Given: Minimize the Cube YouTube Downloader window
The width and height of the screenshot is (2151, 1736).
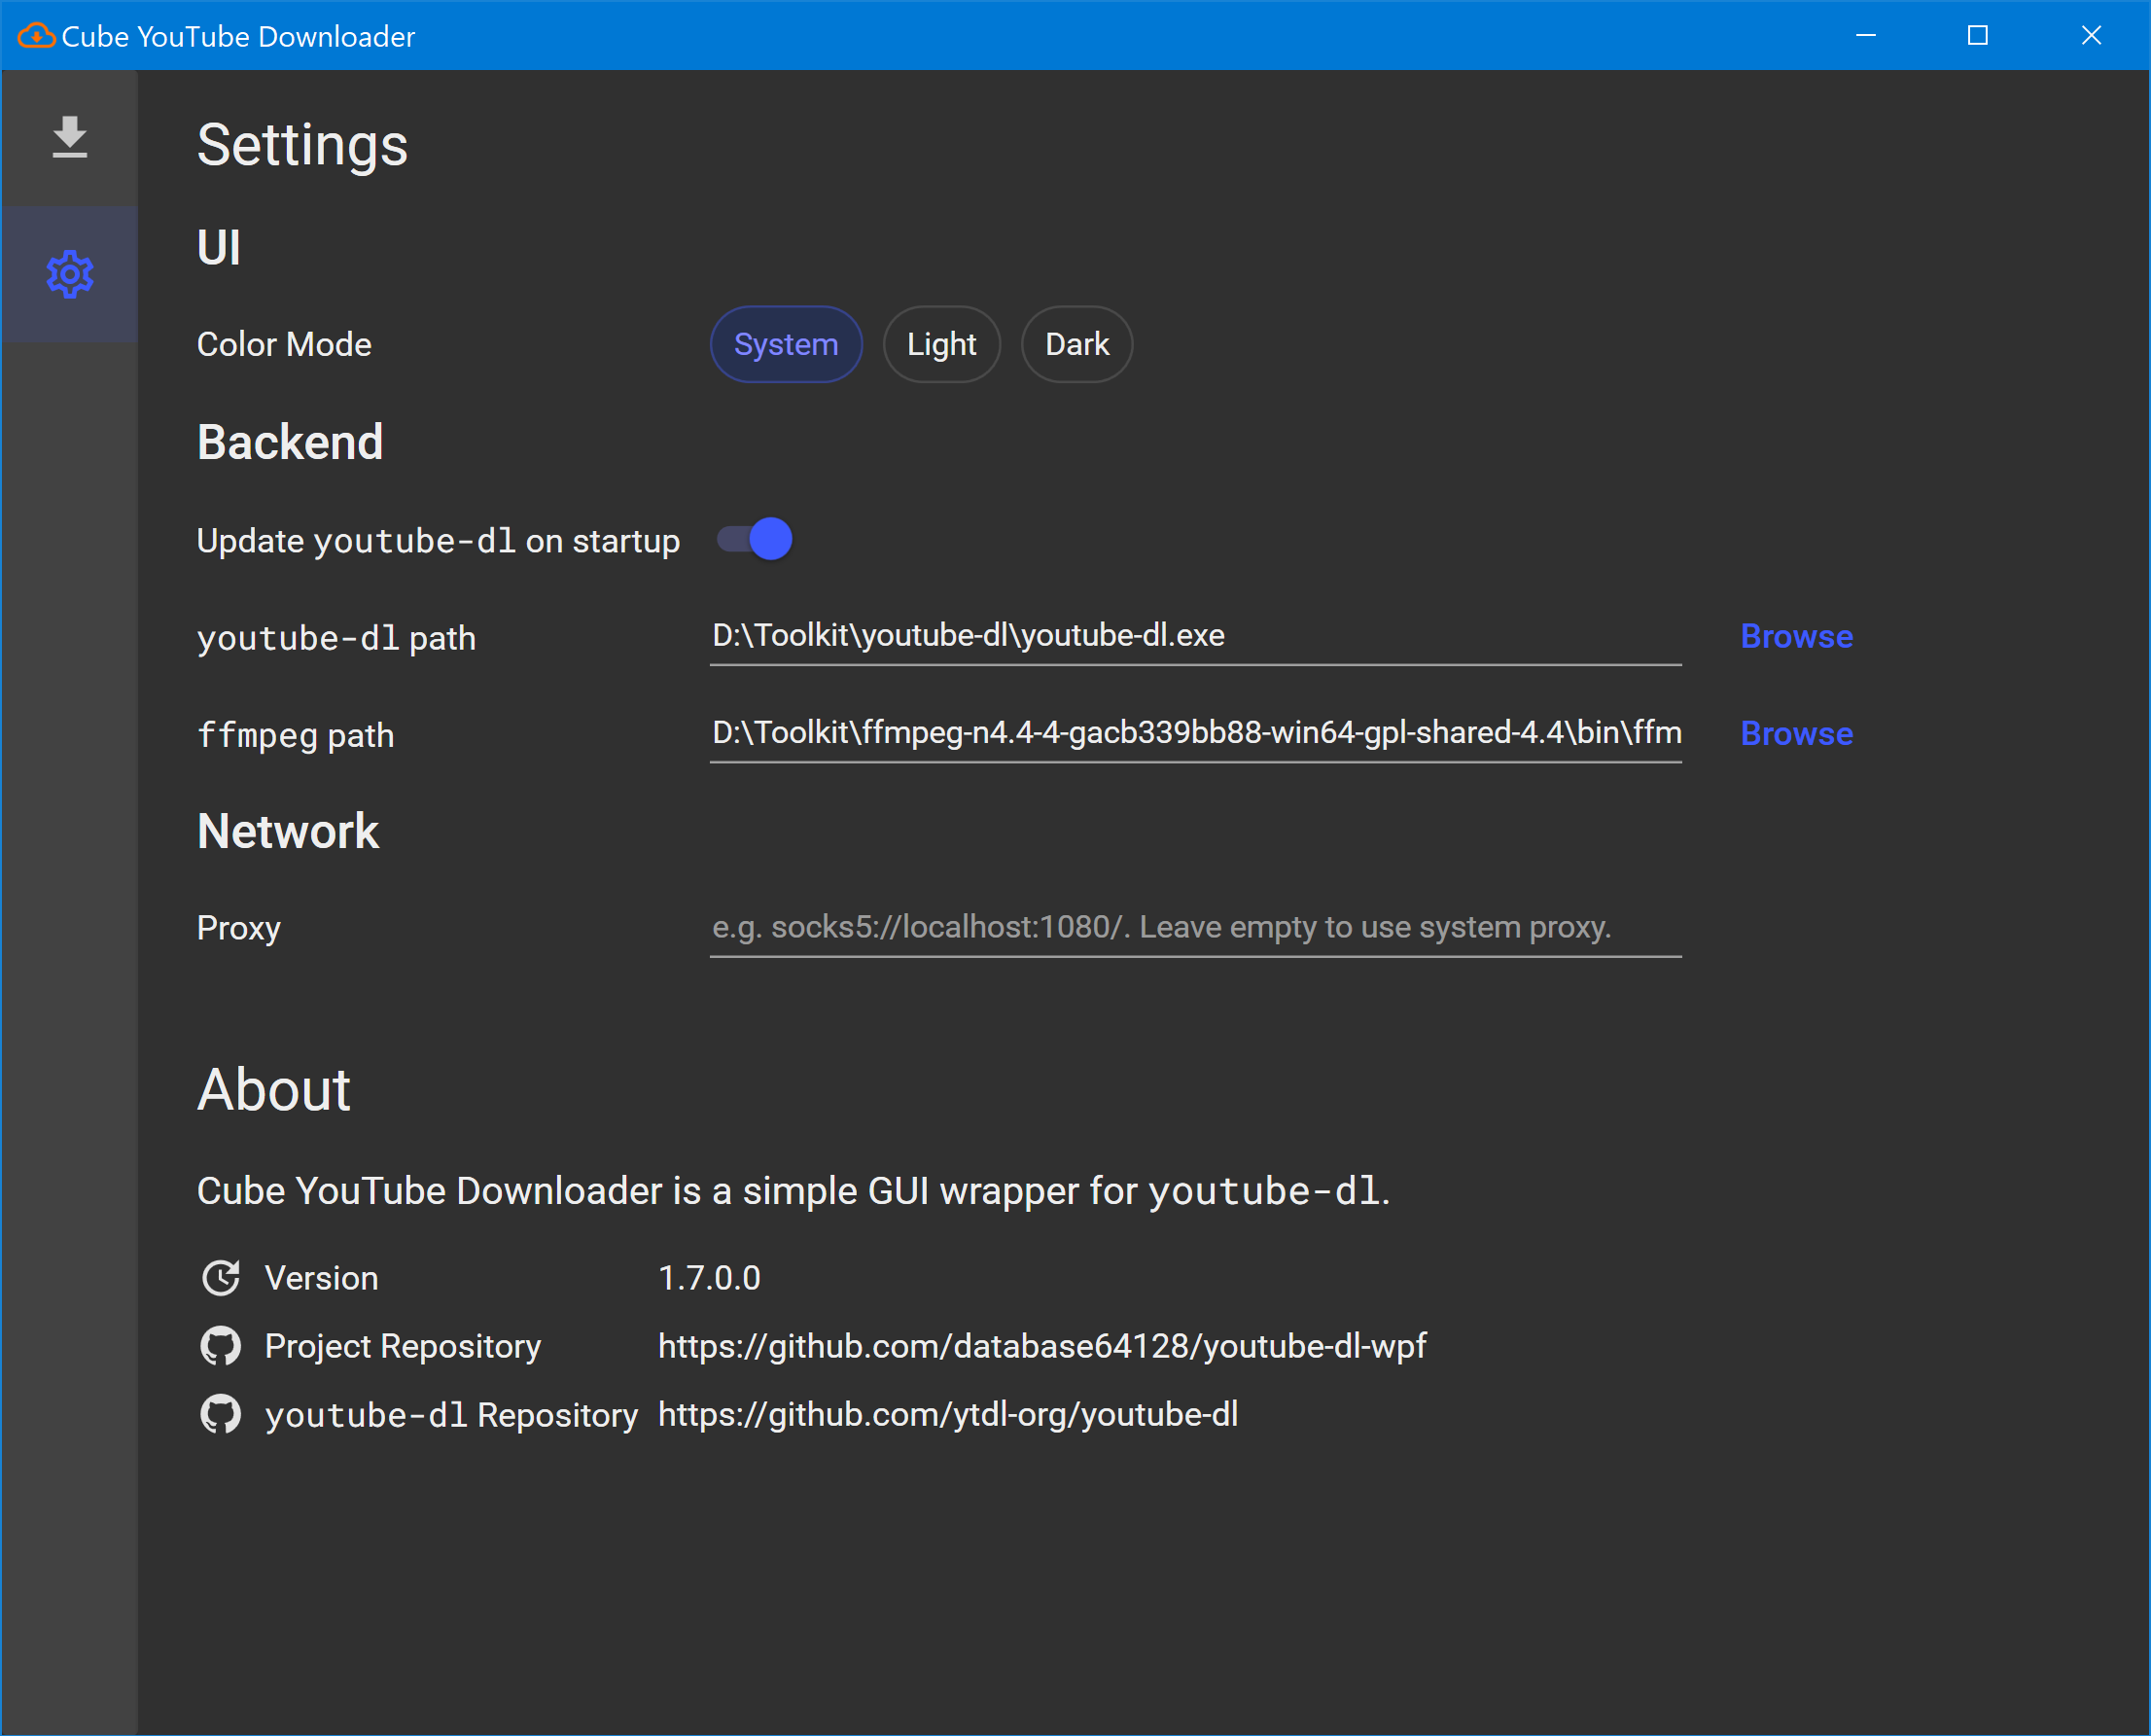Looking at the screenshot, I should click(1865, 35).
